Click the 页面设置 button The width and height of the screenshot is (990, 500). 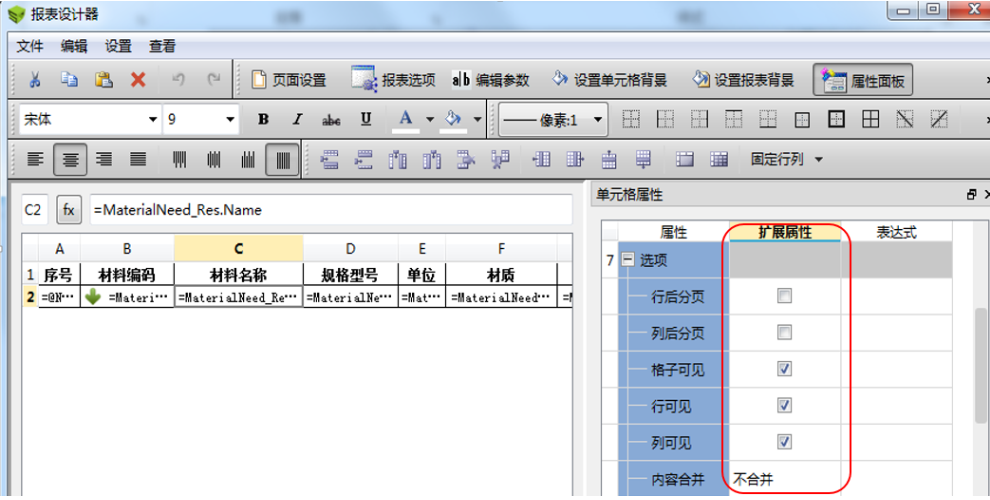pos(289,80)
